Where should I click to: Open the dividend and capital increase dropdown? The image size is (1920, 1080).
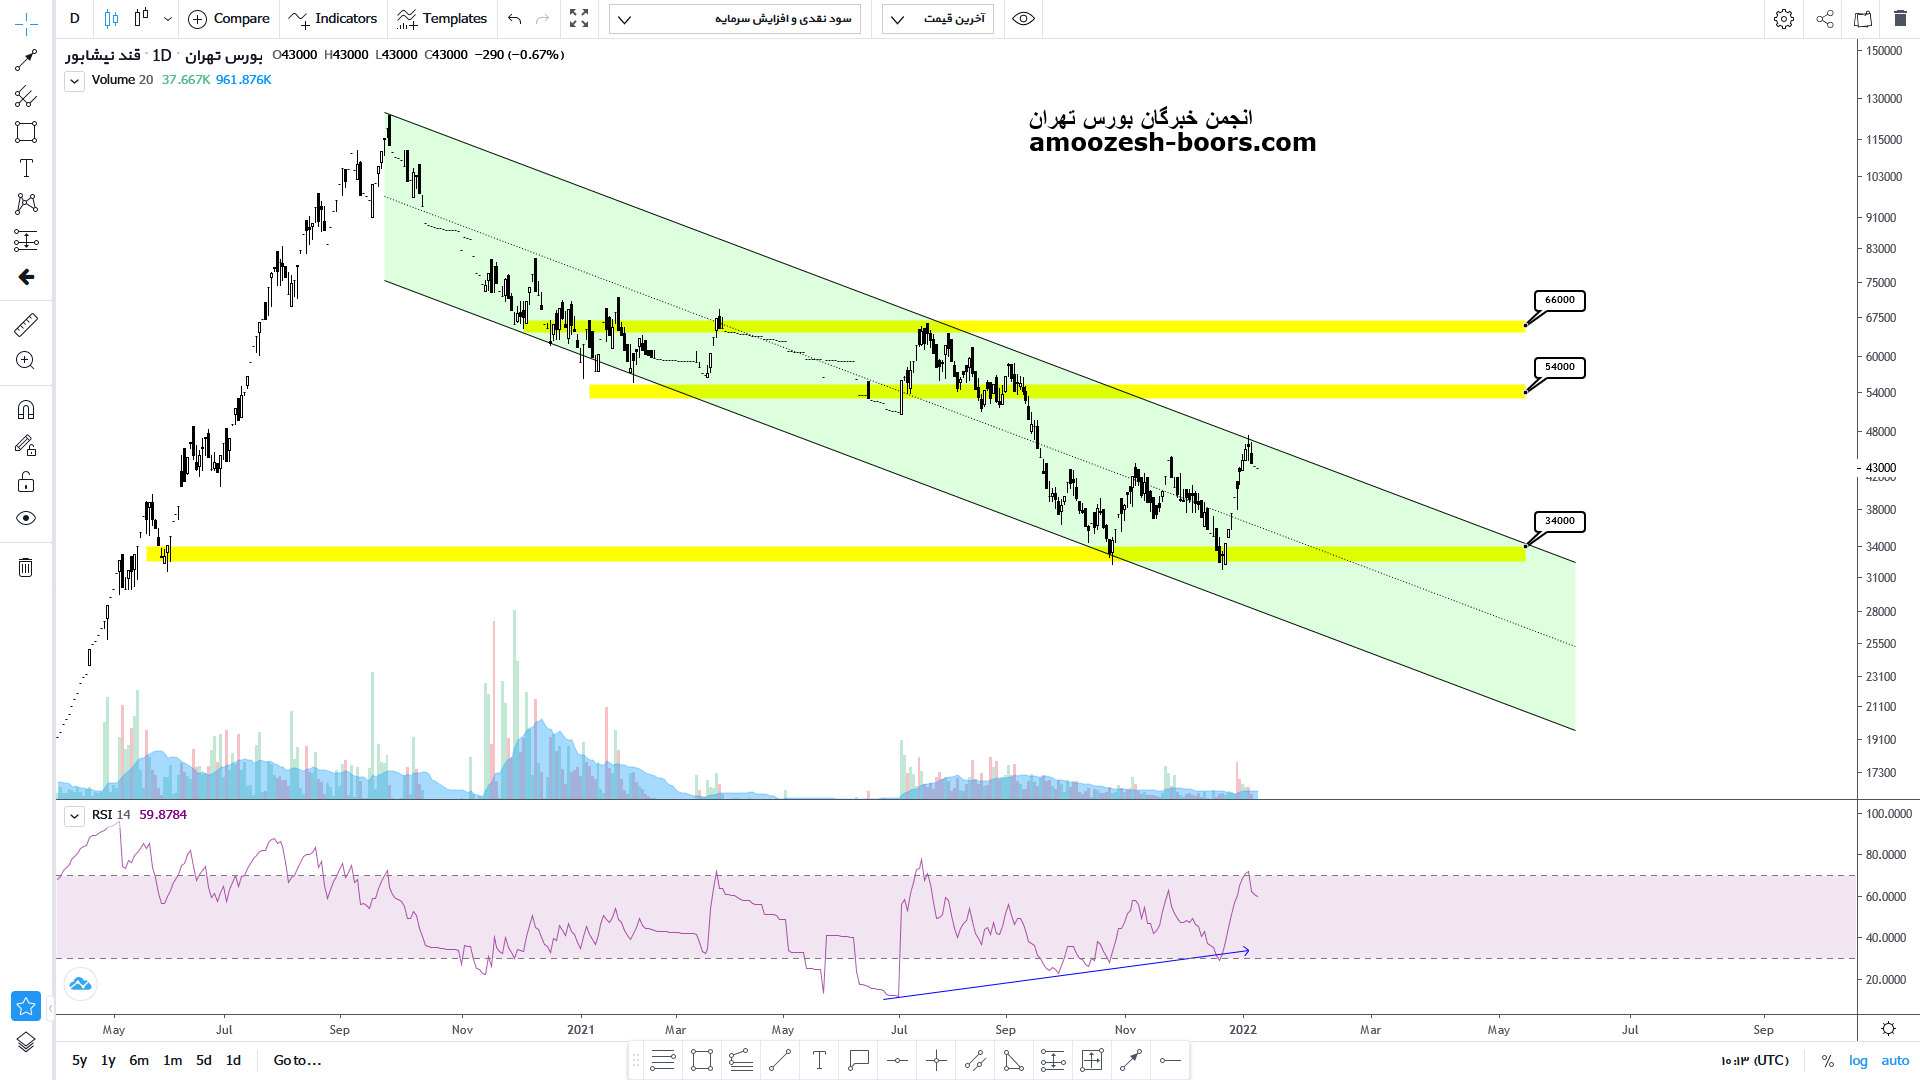coord(735,19)
